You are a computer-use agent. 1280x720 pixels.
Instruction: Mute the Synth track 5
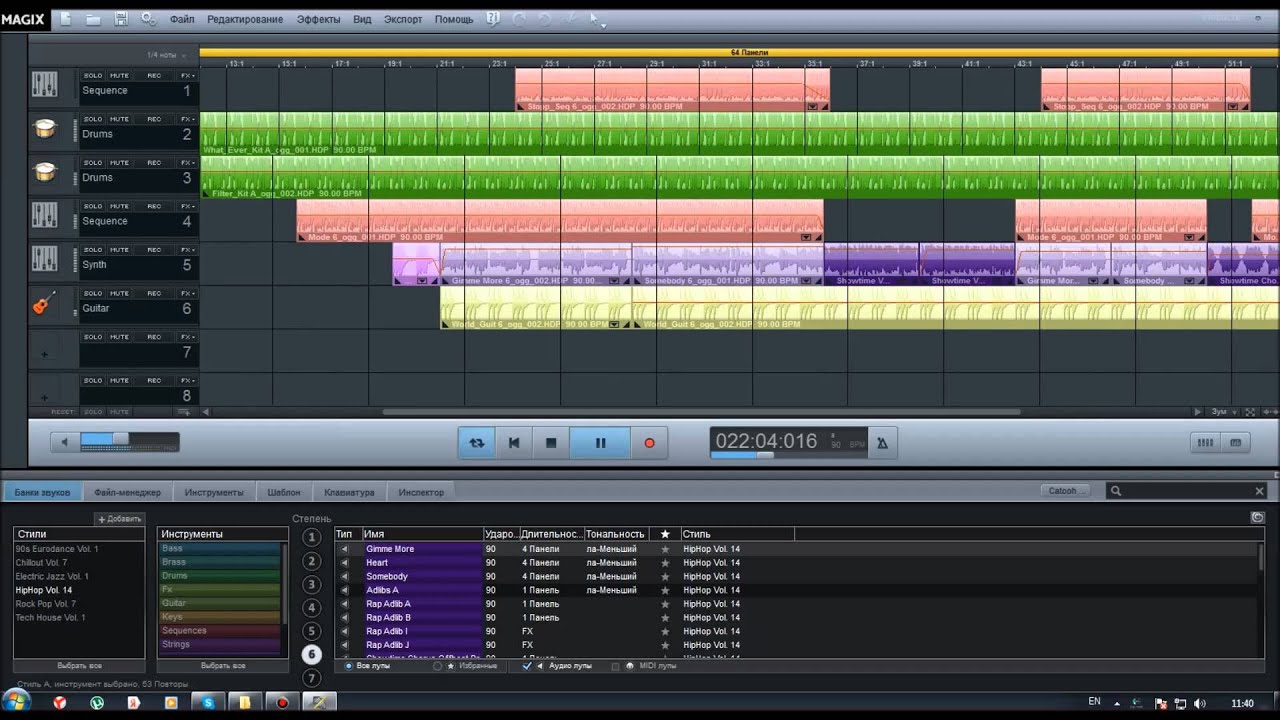[x=119, y=250]
